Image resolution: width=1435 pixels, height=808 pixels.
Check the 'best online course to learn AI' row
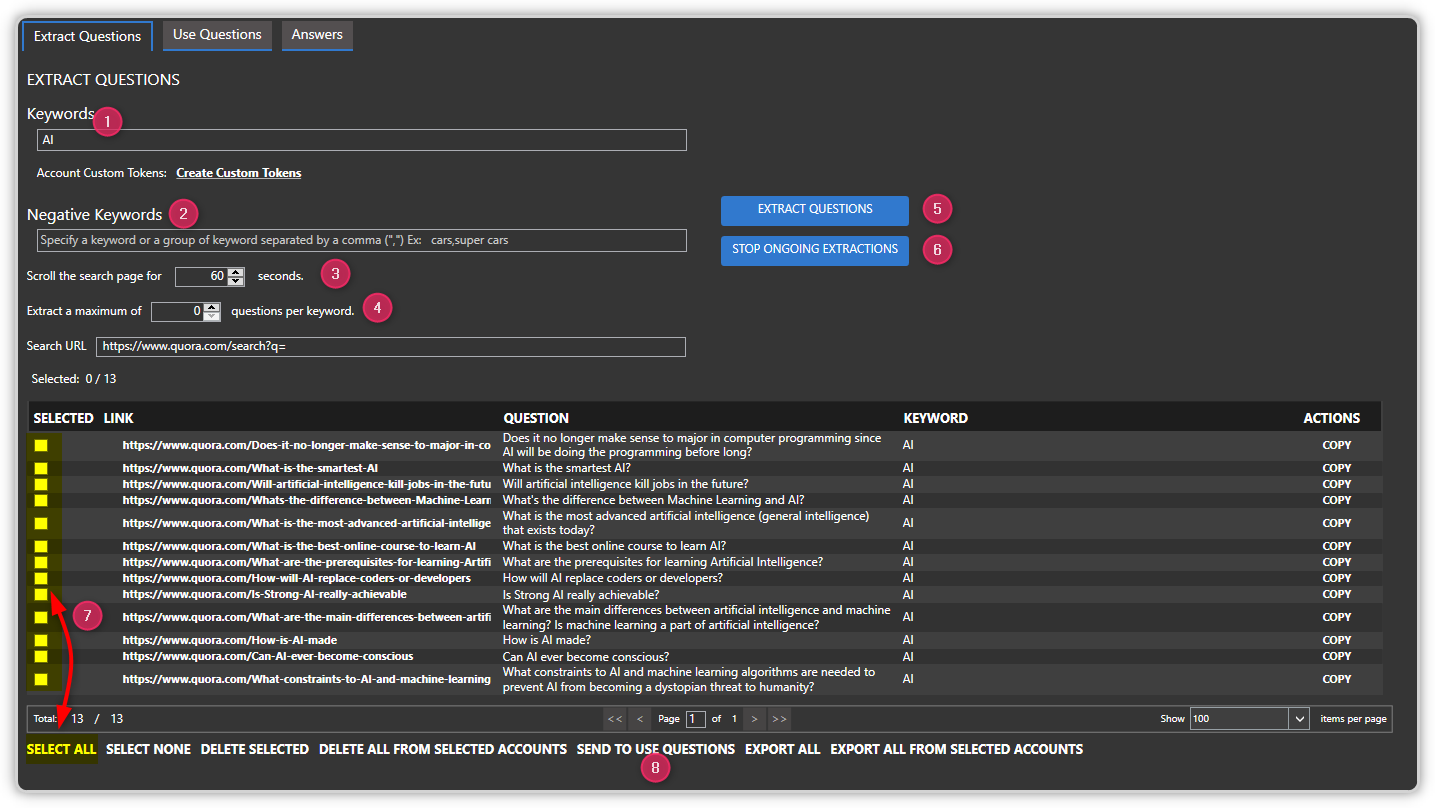pyautogui.click(x=41, y=546)
